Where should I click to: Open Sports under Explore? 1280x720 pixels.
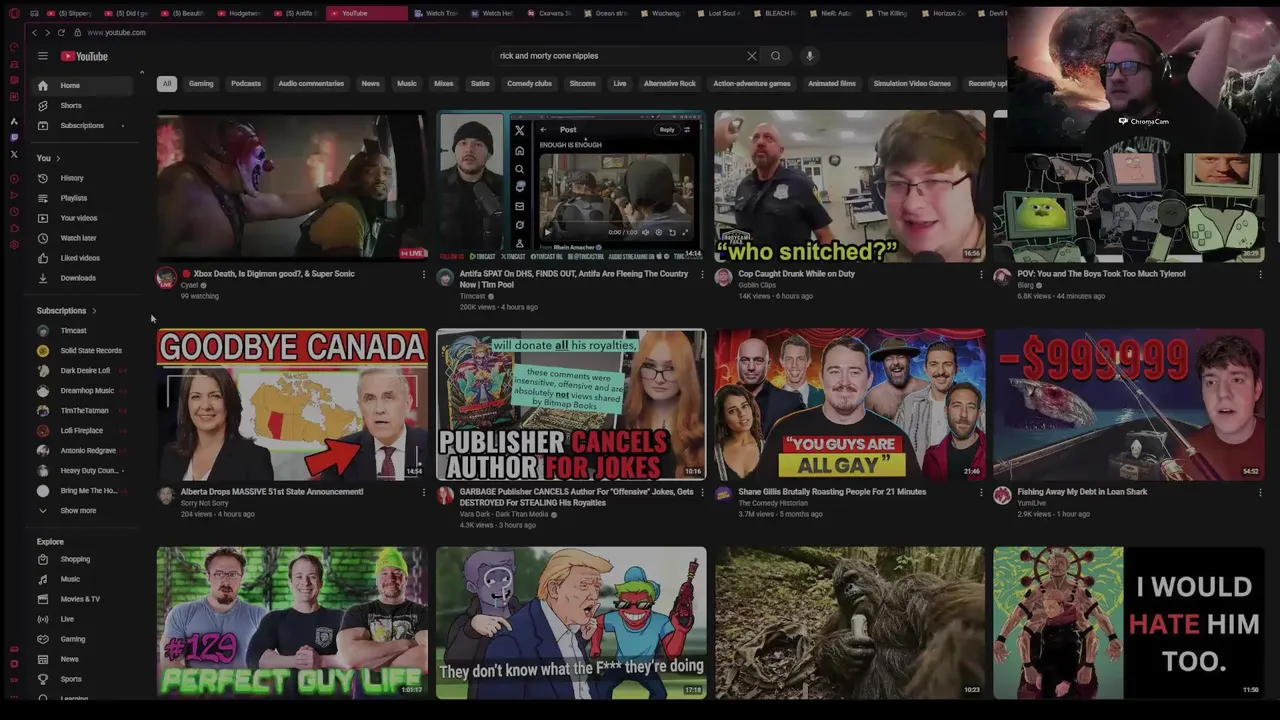[x=82, y=679]
